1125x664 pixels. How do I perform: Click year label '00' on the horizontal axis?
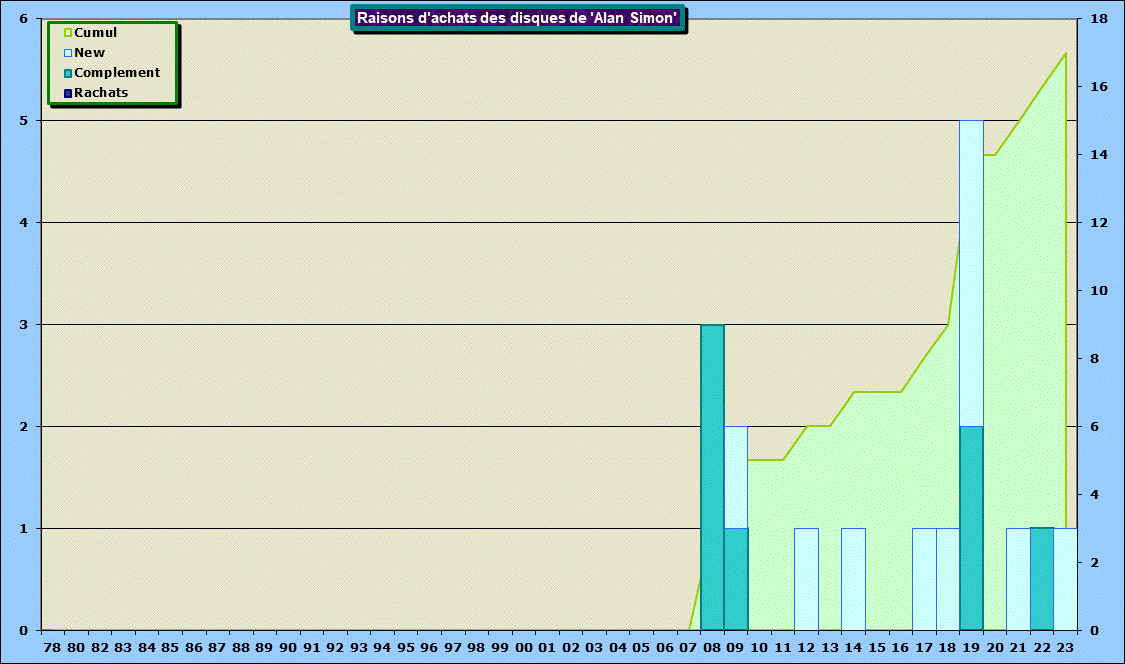point(524,647)
